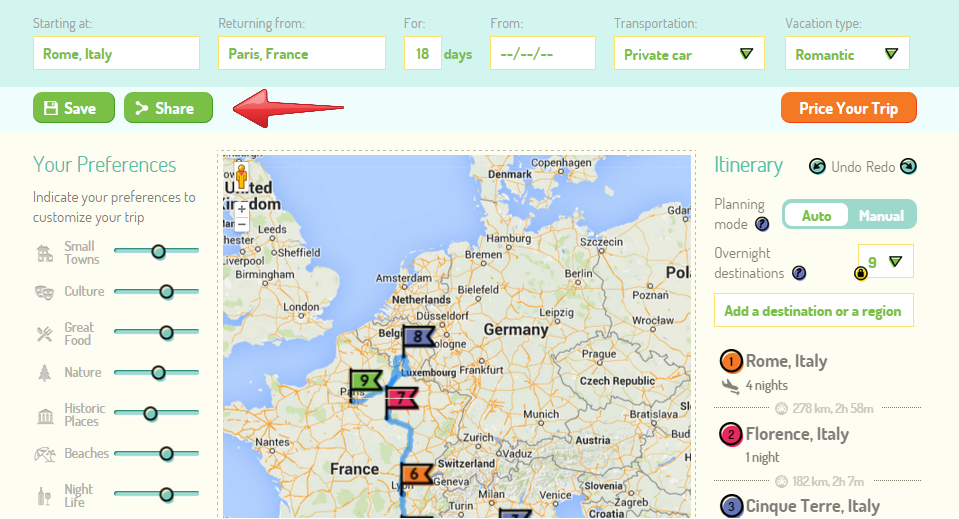Screen dimensions: 959x519
Task: Click the map zoom in plus button
Action: pos(242,210)
